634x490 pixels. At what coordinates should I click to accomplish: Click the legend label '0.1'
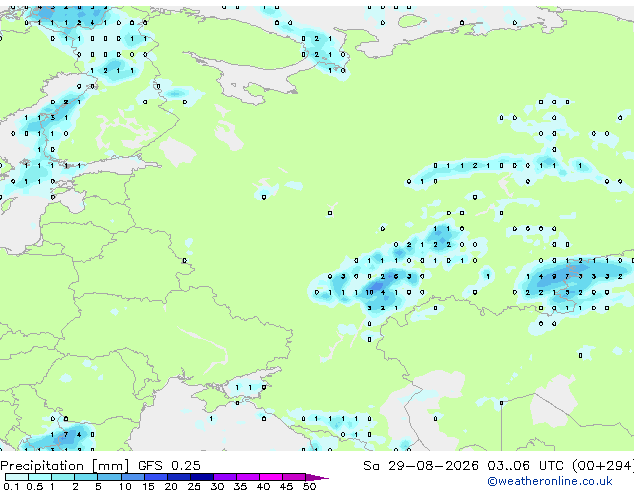(11, 486)
